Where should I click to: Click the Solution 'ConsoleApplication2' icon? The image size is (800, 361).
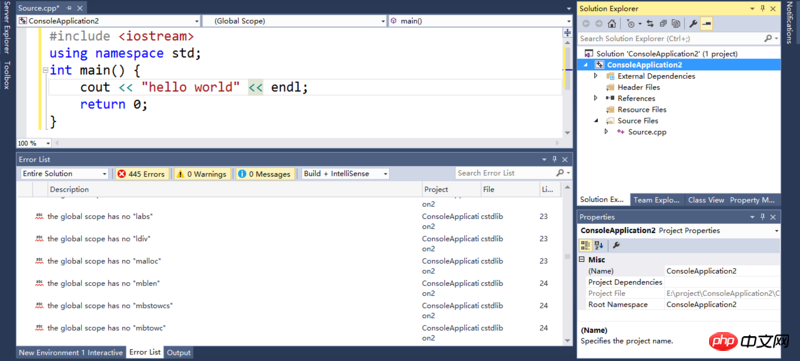pos(589,54)
